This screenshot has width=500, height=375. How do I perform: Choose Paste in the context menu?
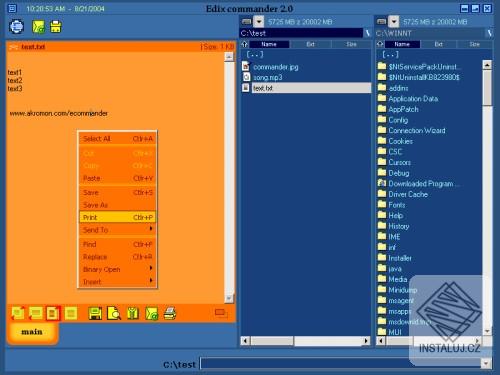[117, 178]
